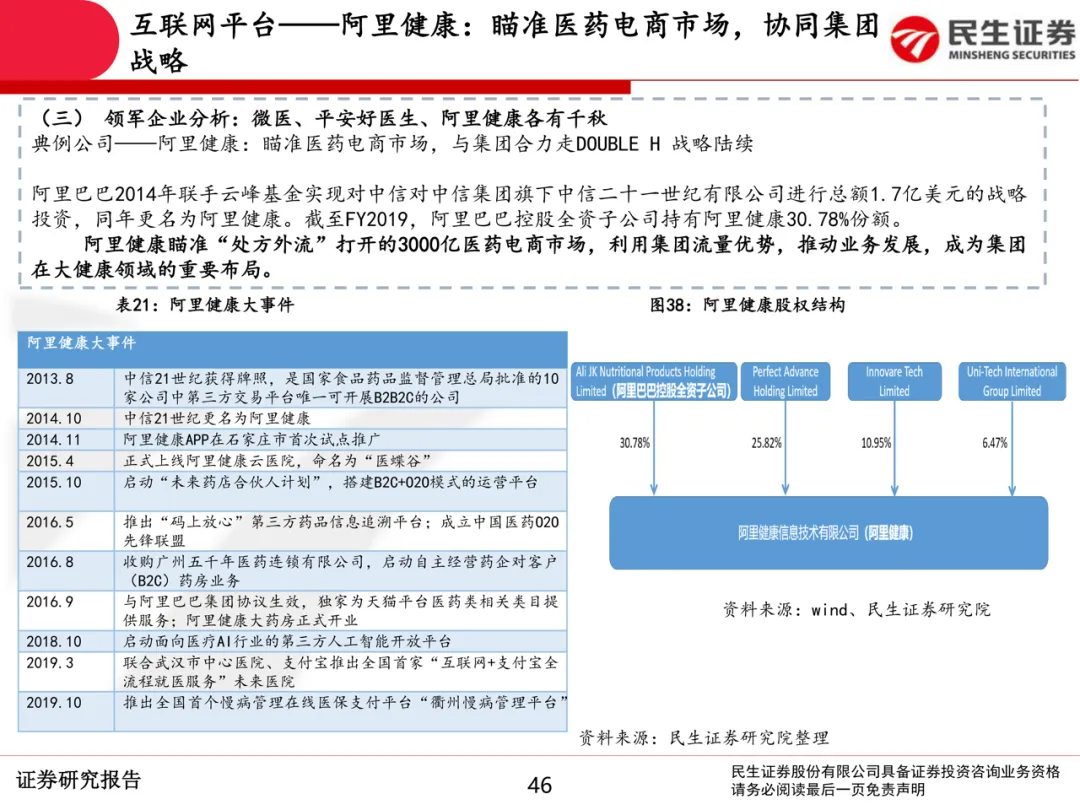Click the Uni-Tech International Group Limited box

coord(1012,382)
